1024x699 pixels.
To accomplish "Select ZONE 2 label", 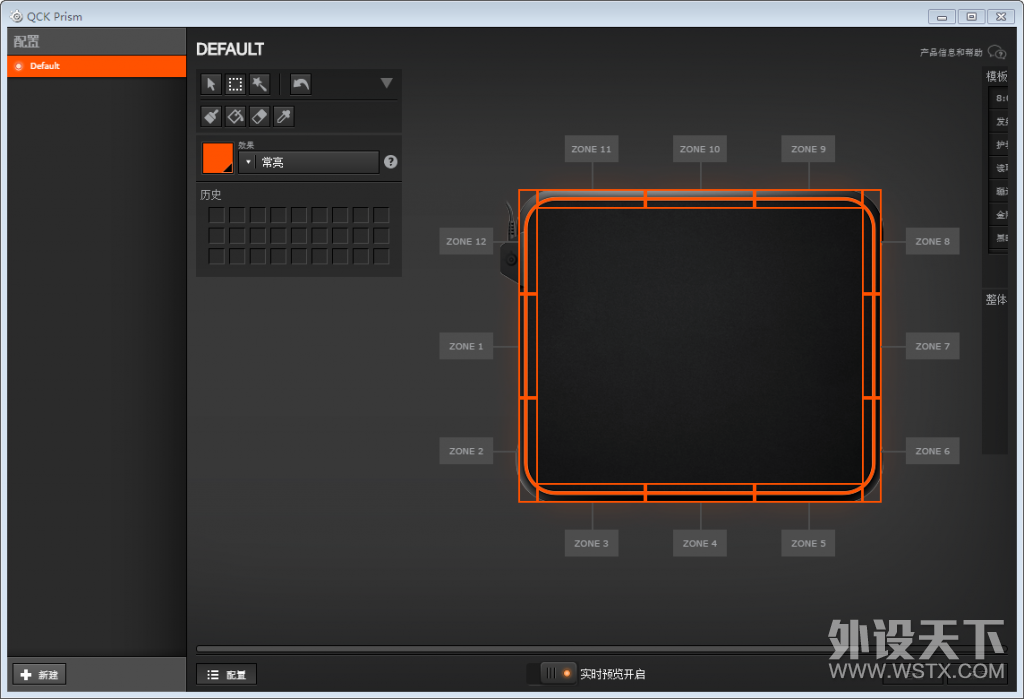I will tap(466, 451).
